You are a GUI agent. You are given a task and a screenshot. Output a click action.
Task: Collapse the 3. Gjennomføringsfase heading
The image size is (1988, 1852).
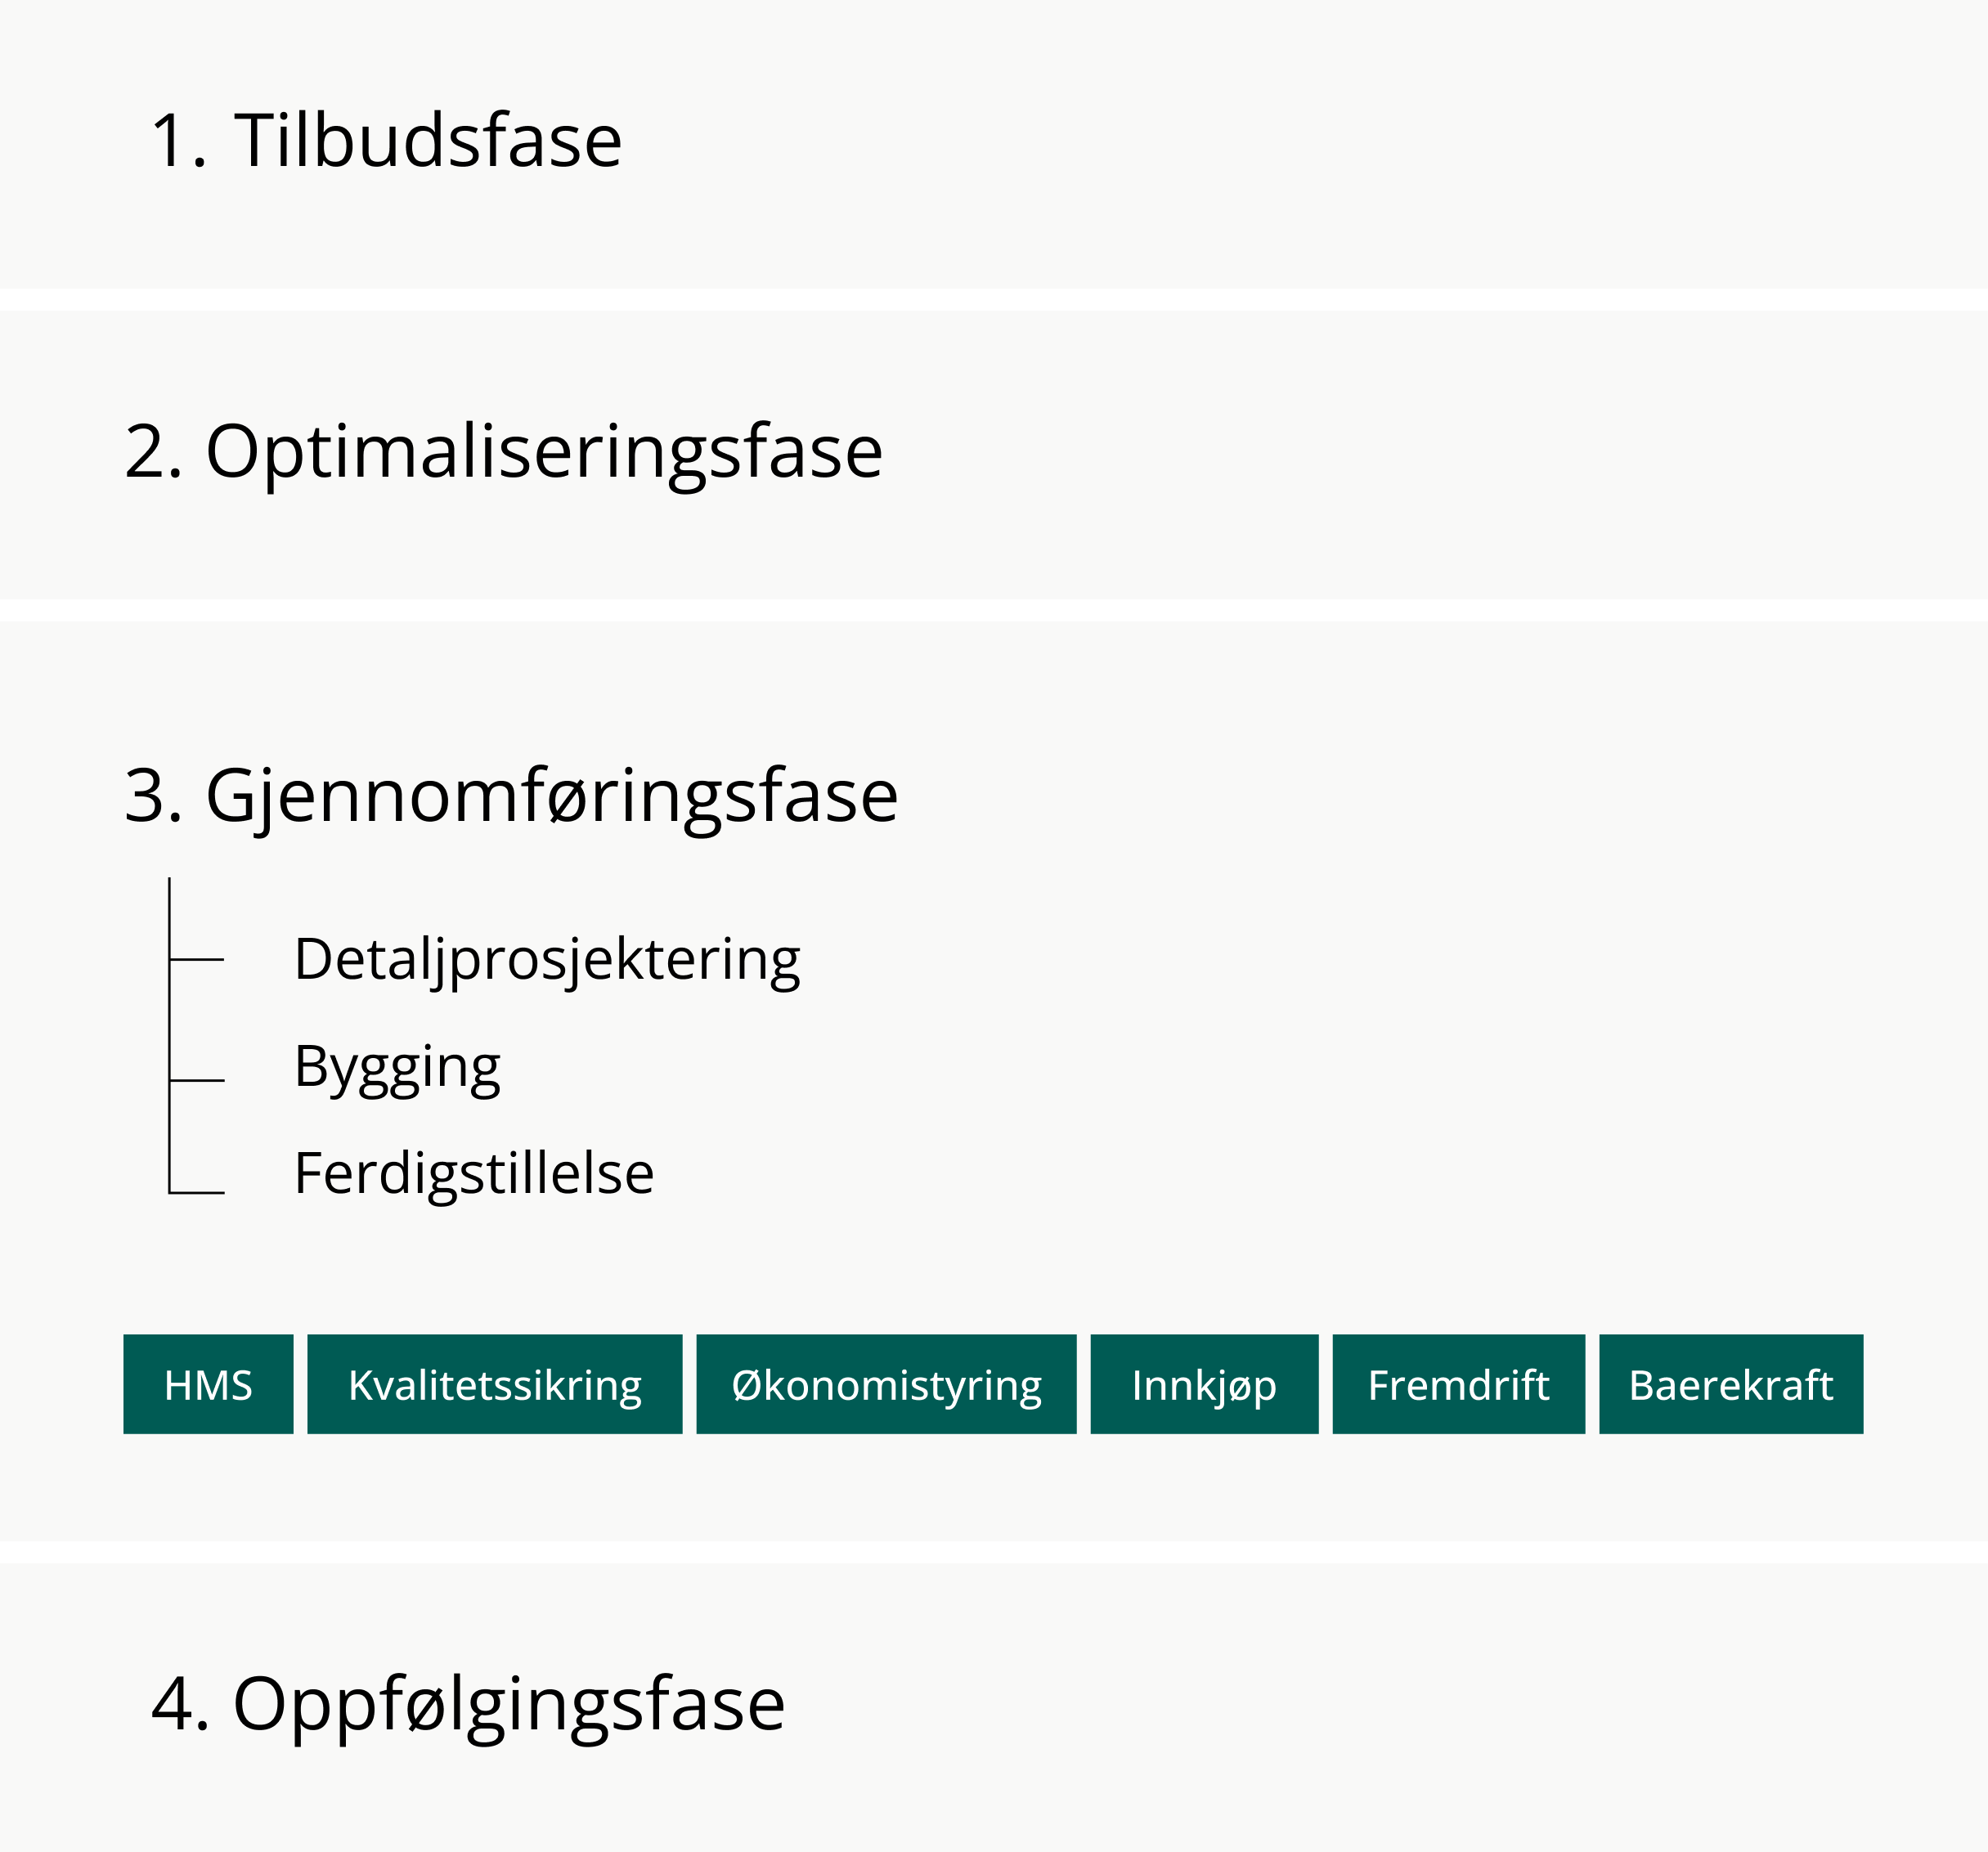click(x=551, y=796)
